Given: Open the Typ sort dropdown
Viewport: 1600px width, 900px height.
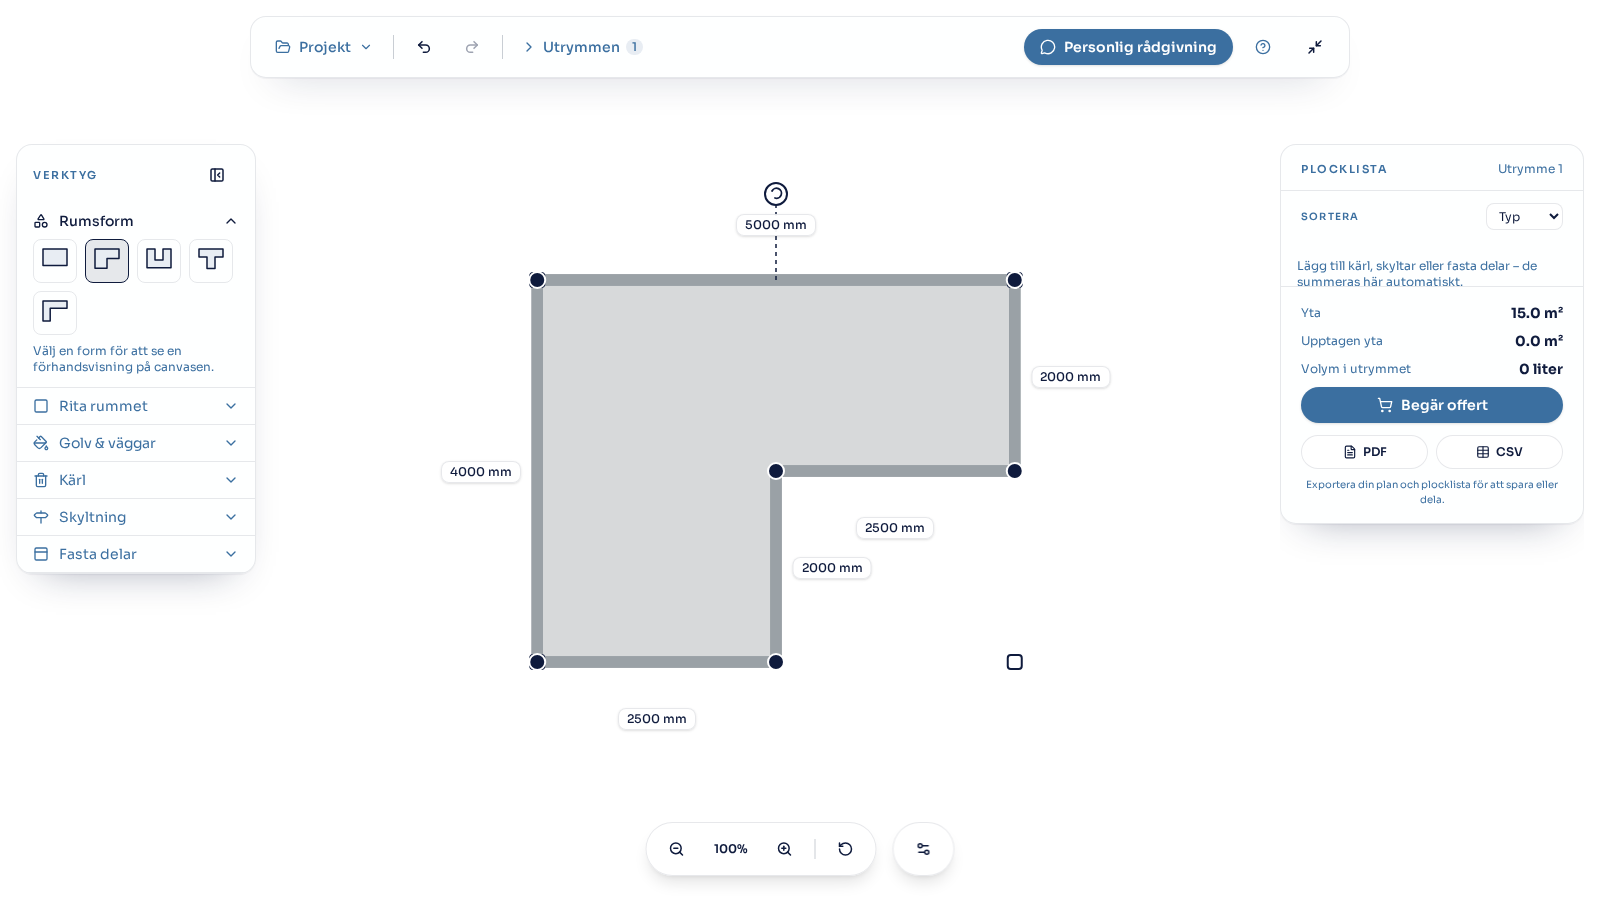Looking at the screenshot, I should tap(1524, 217).
